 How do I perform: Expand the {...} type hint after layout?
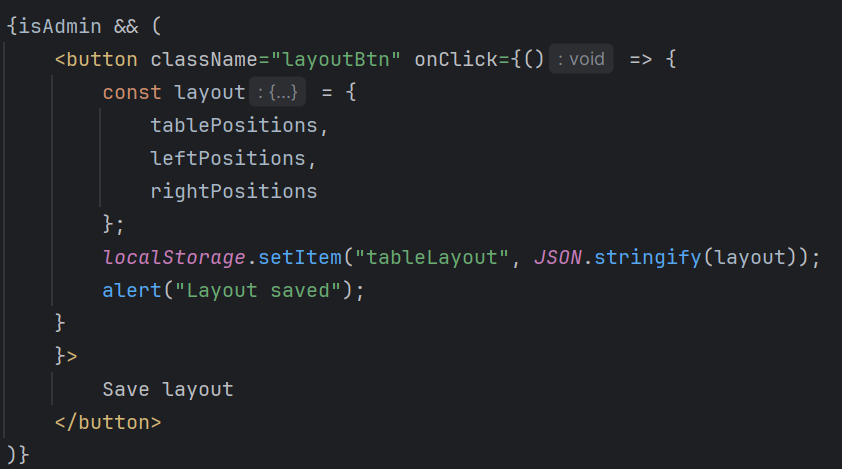(277, 93)
